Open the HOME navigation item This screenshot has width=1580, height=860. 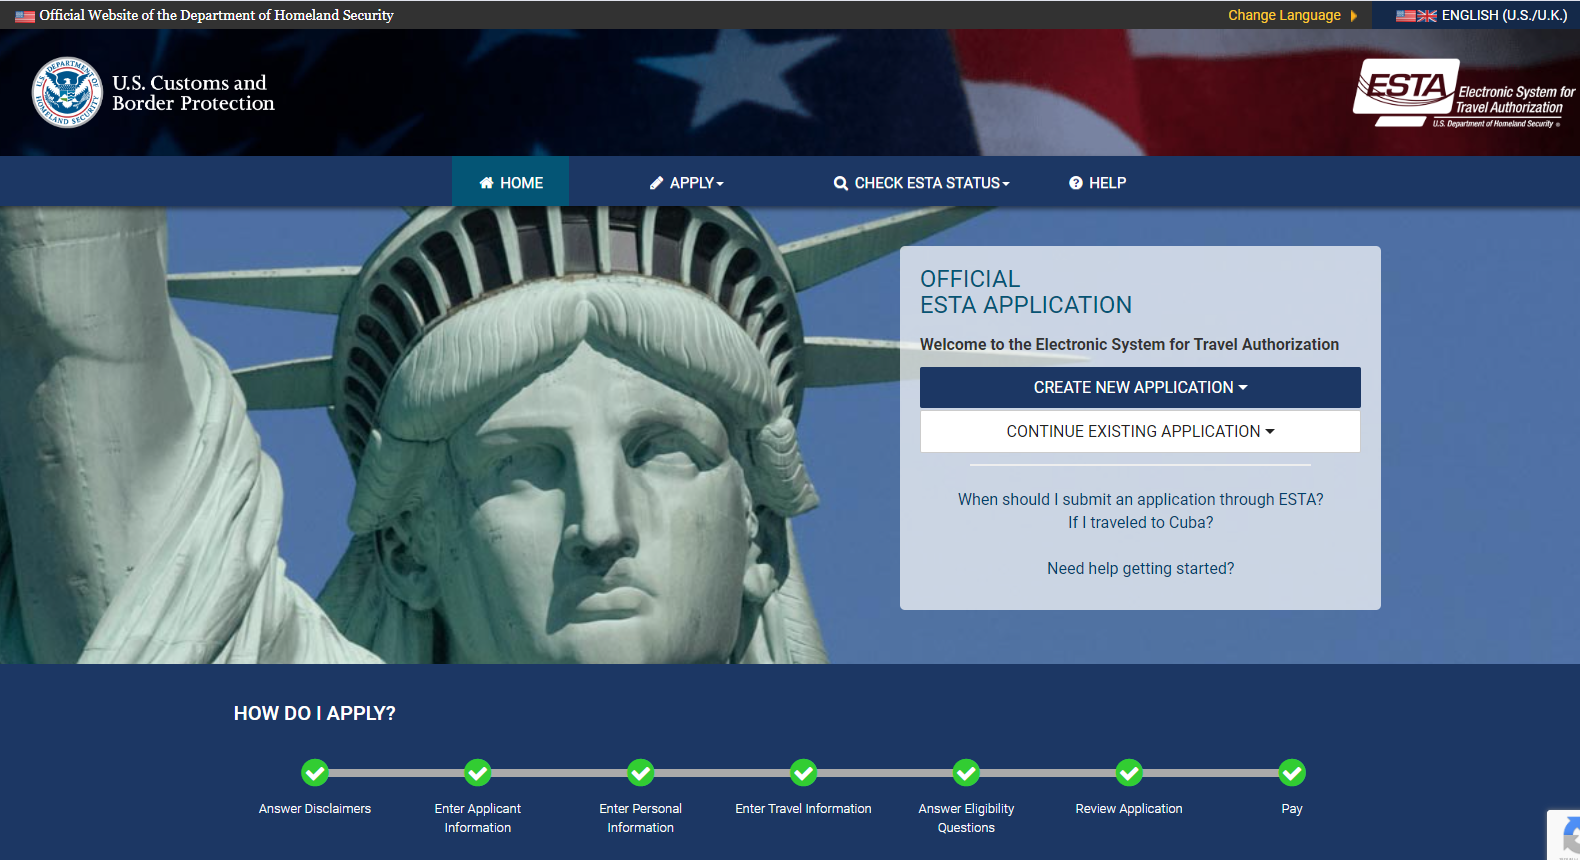511,183
